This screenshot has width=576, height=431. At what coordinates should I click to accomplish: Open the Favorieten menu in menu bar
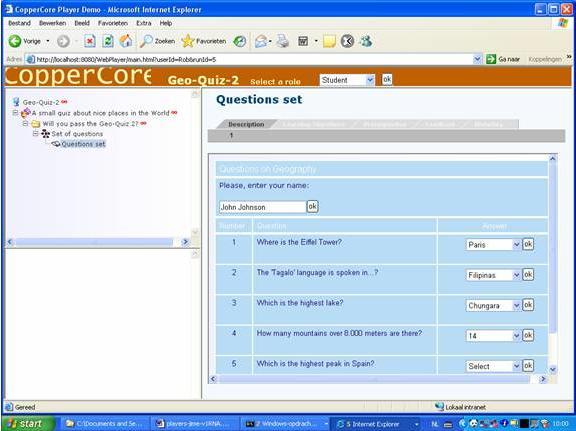113,23
